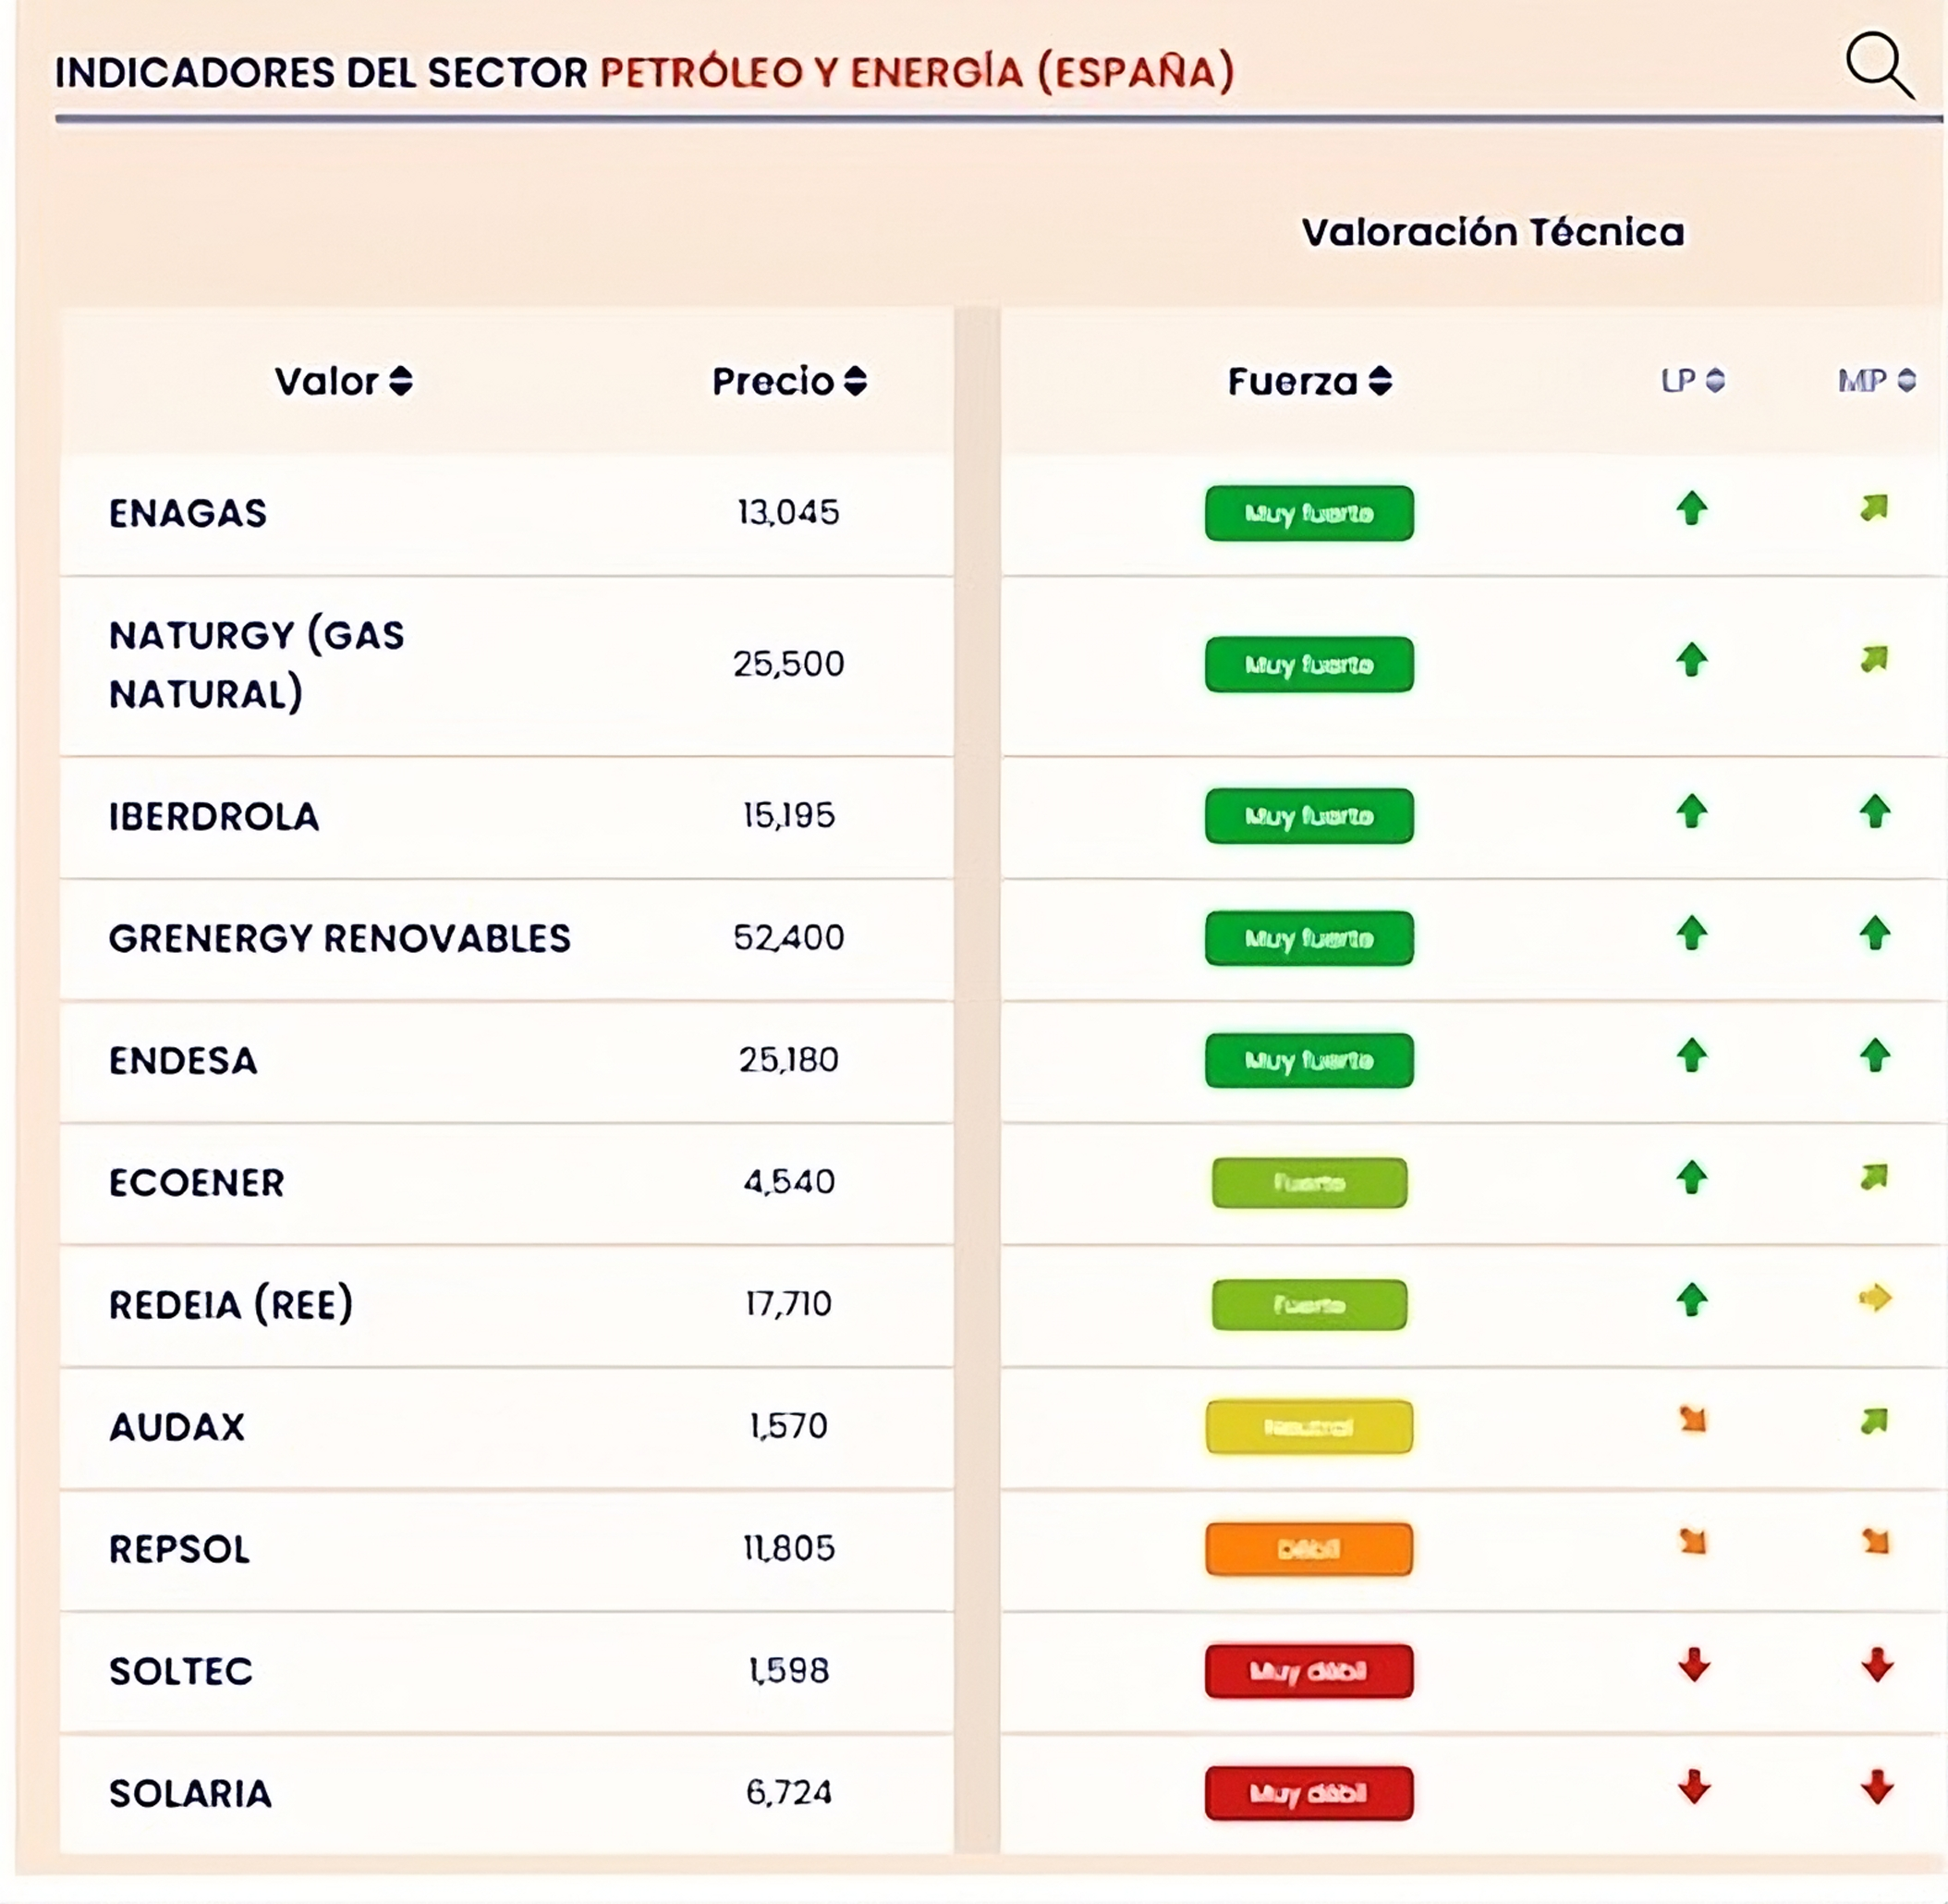
Task: Sort by LP column header
Action: click(x=1692, y=381)
